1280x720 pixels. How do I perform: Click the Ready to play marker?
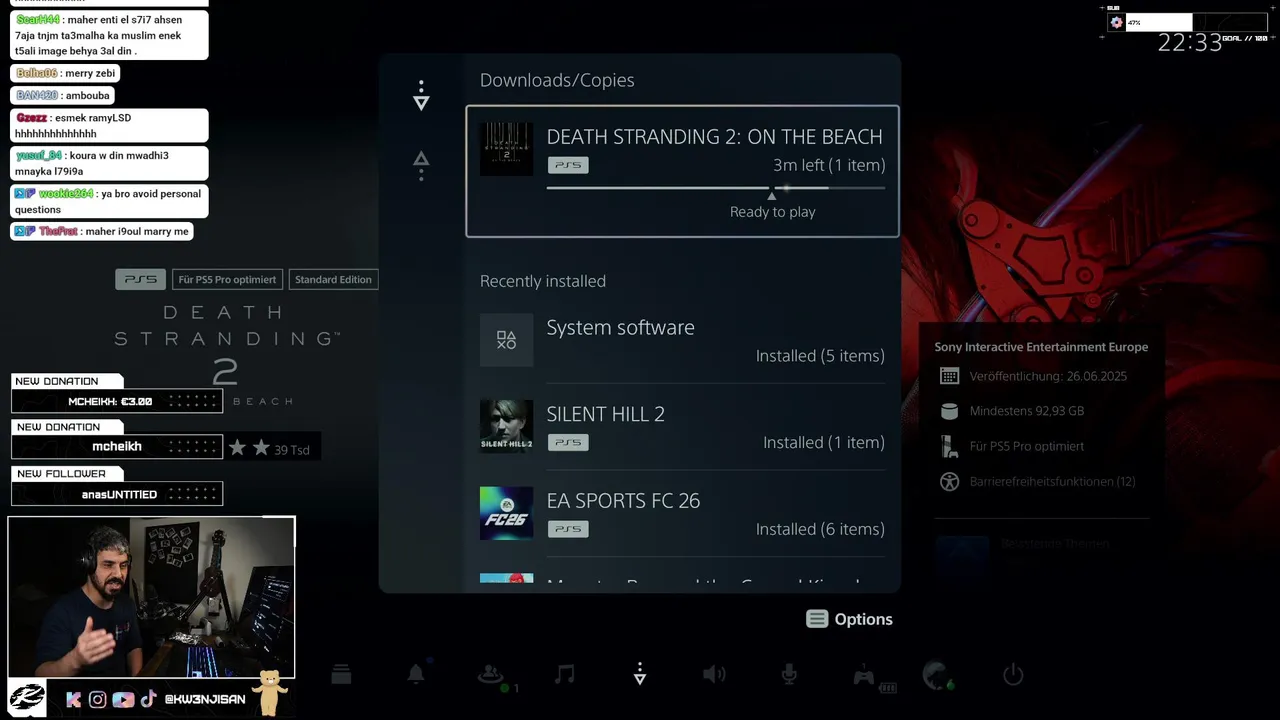point(772,206)
